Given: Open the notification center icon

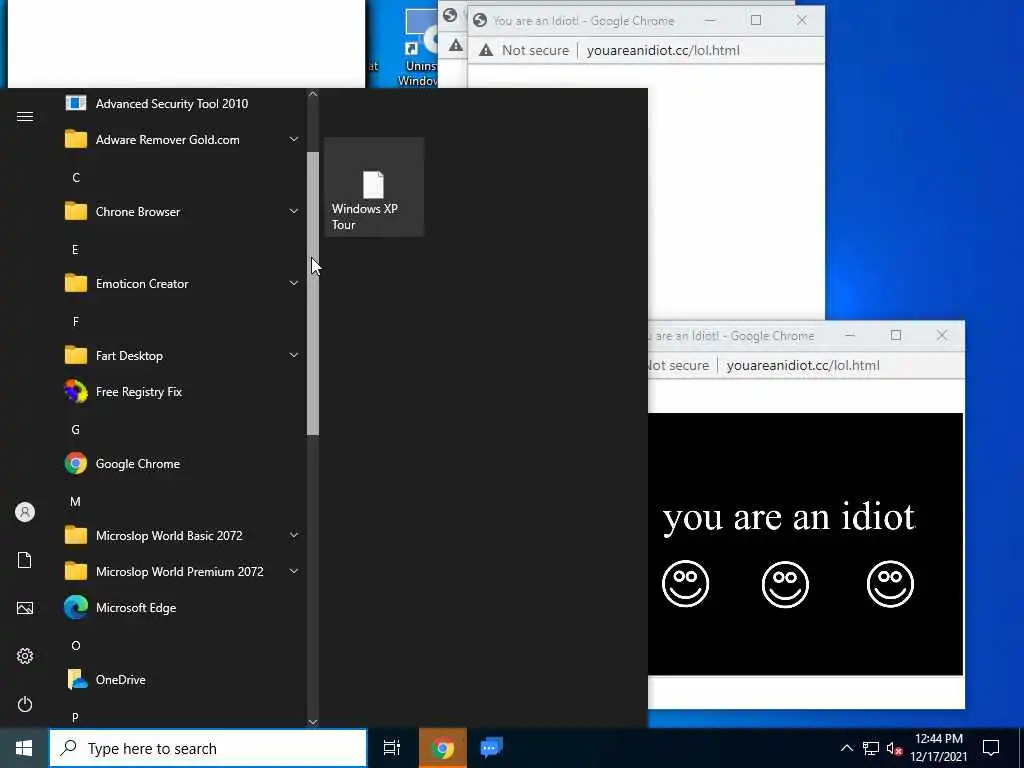Looking at the screenshot, I should pyautogui.click(x=991, y=748).
